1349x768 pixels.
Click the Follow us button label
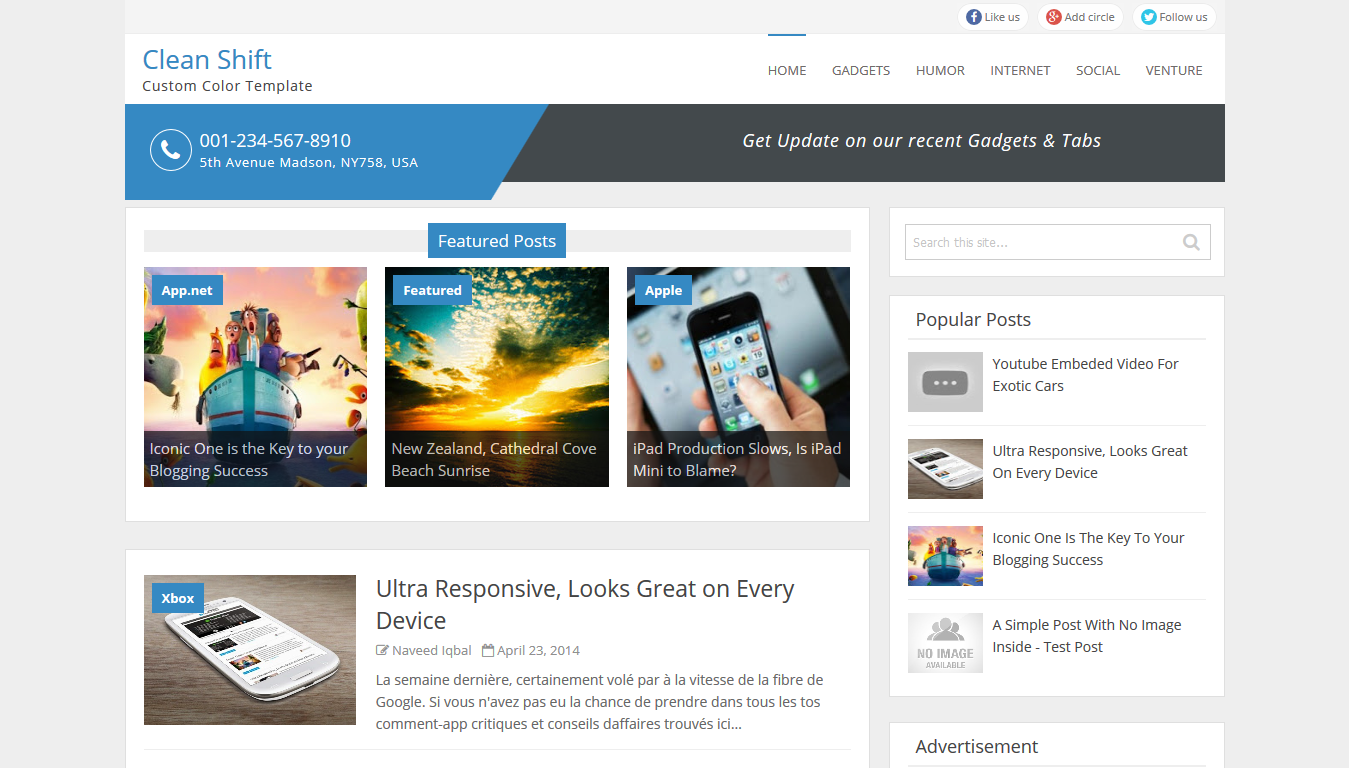(1183, 17)
